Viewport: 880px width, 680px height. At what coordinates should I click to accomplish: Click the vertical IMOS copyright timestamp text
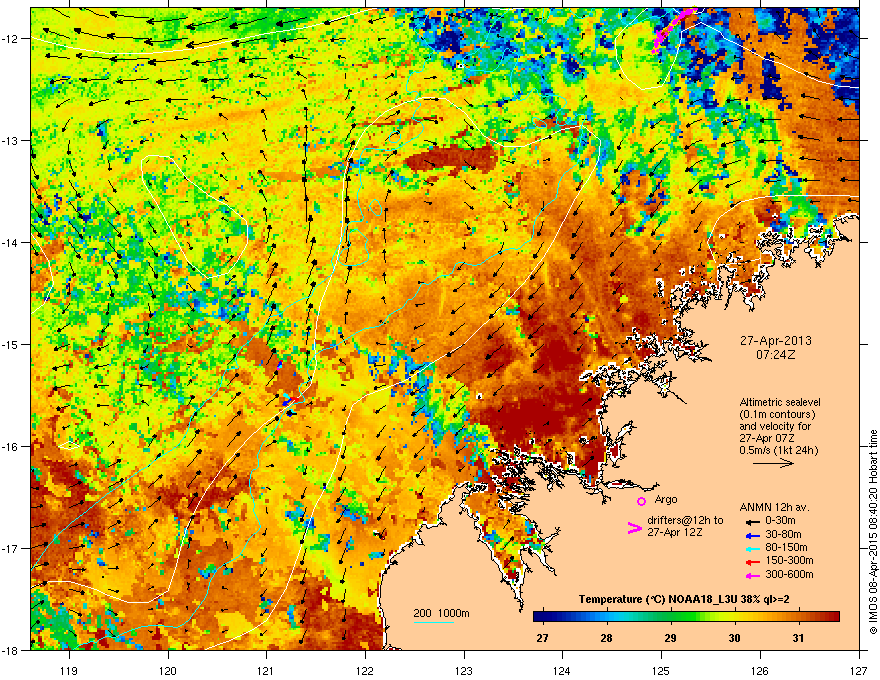[x=873, y=532]
